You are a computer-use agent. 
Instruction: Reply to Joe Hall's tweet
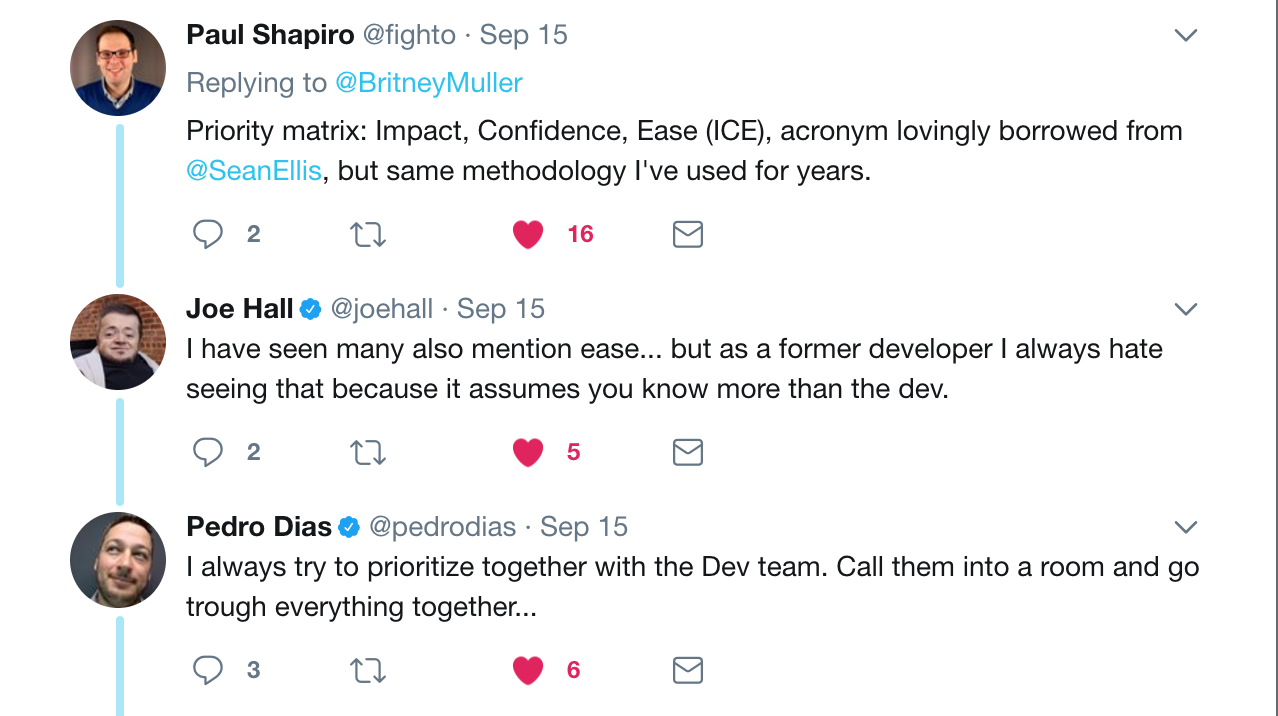pos(208,452)
